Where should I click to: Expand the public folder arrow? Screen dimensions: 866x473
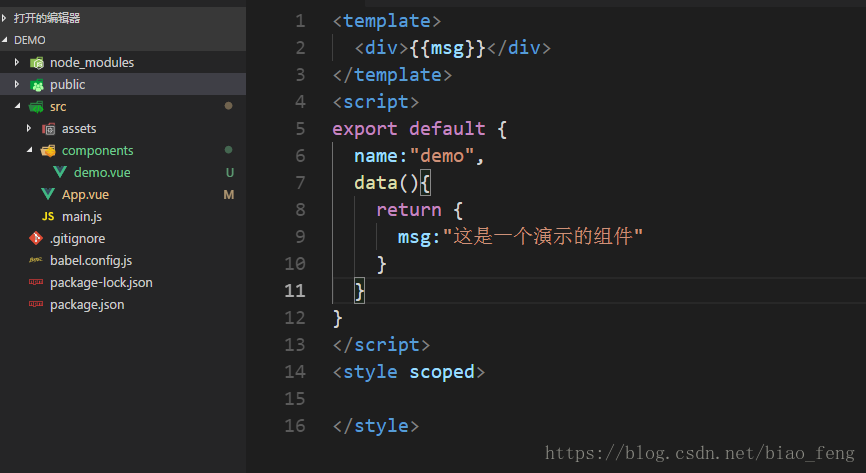point(17,85)
